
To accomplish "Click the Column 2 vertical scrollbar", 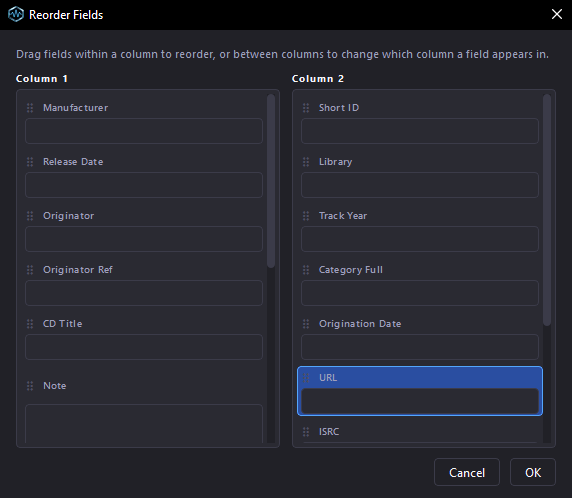I will tap(547, 210).
